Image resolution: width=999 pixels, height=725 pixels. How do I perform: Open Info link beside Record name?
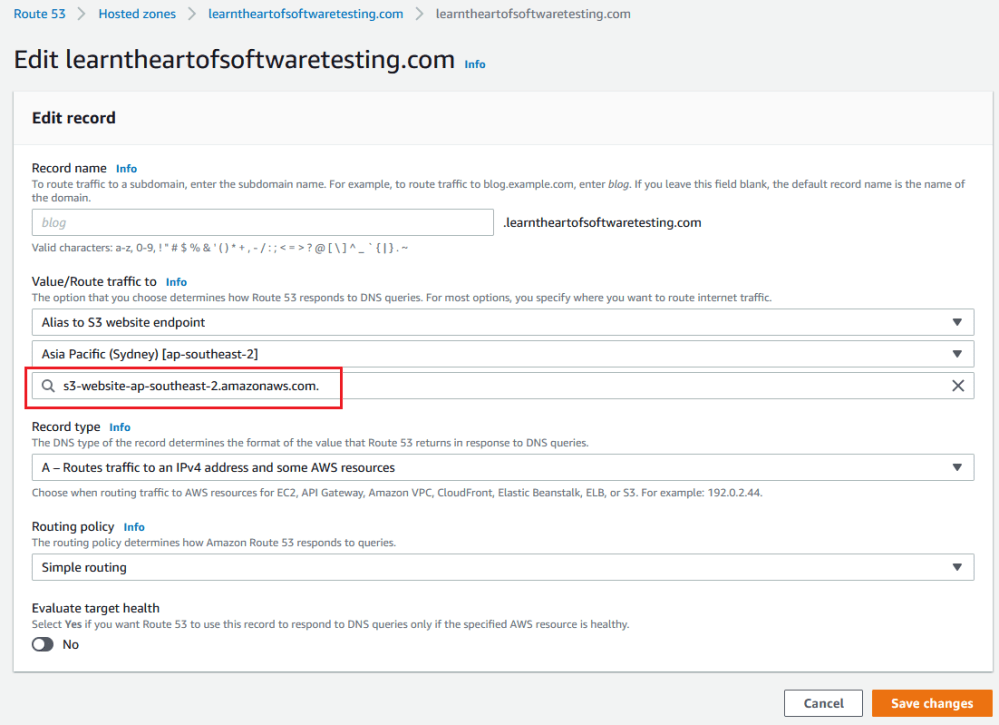tap(126, 169)
